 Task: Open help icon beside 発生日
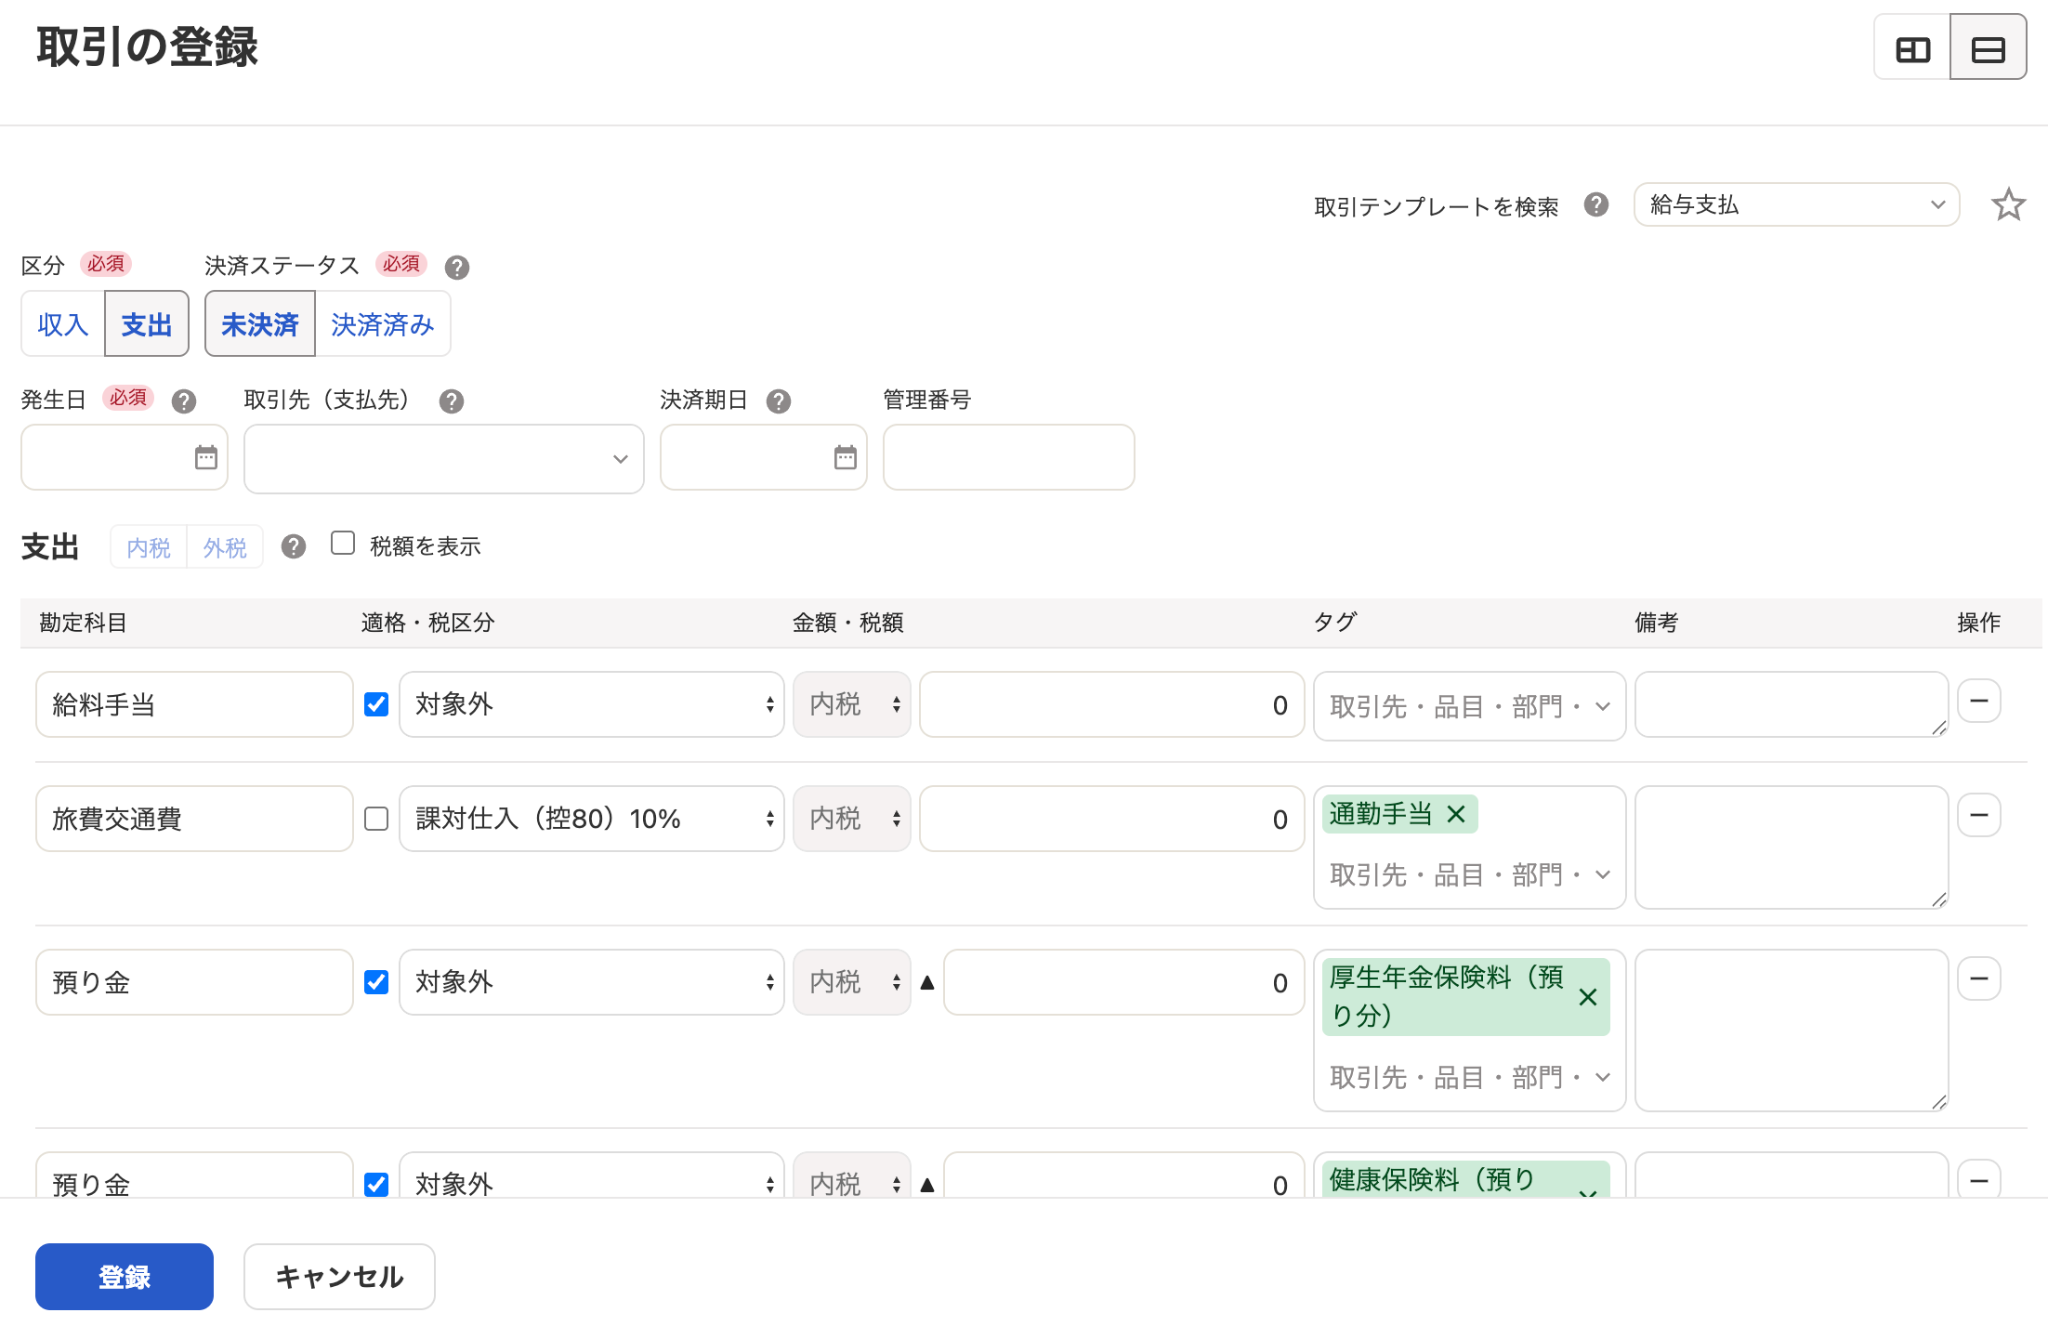[x=184, y=401]
